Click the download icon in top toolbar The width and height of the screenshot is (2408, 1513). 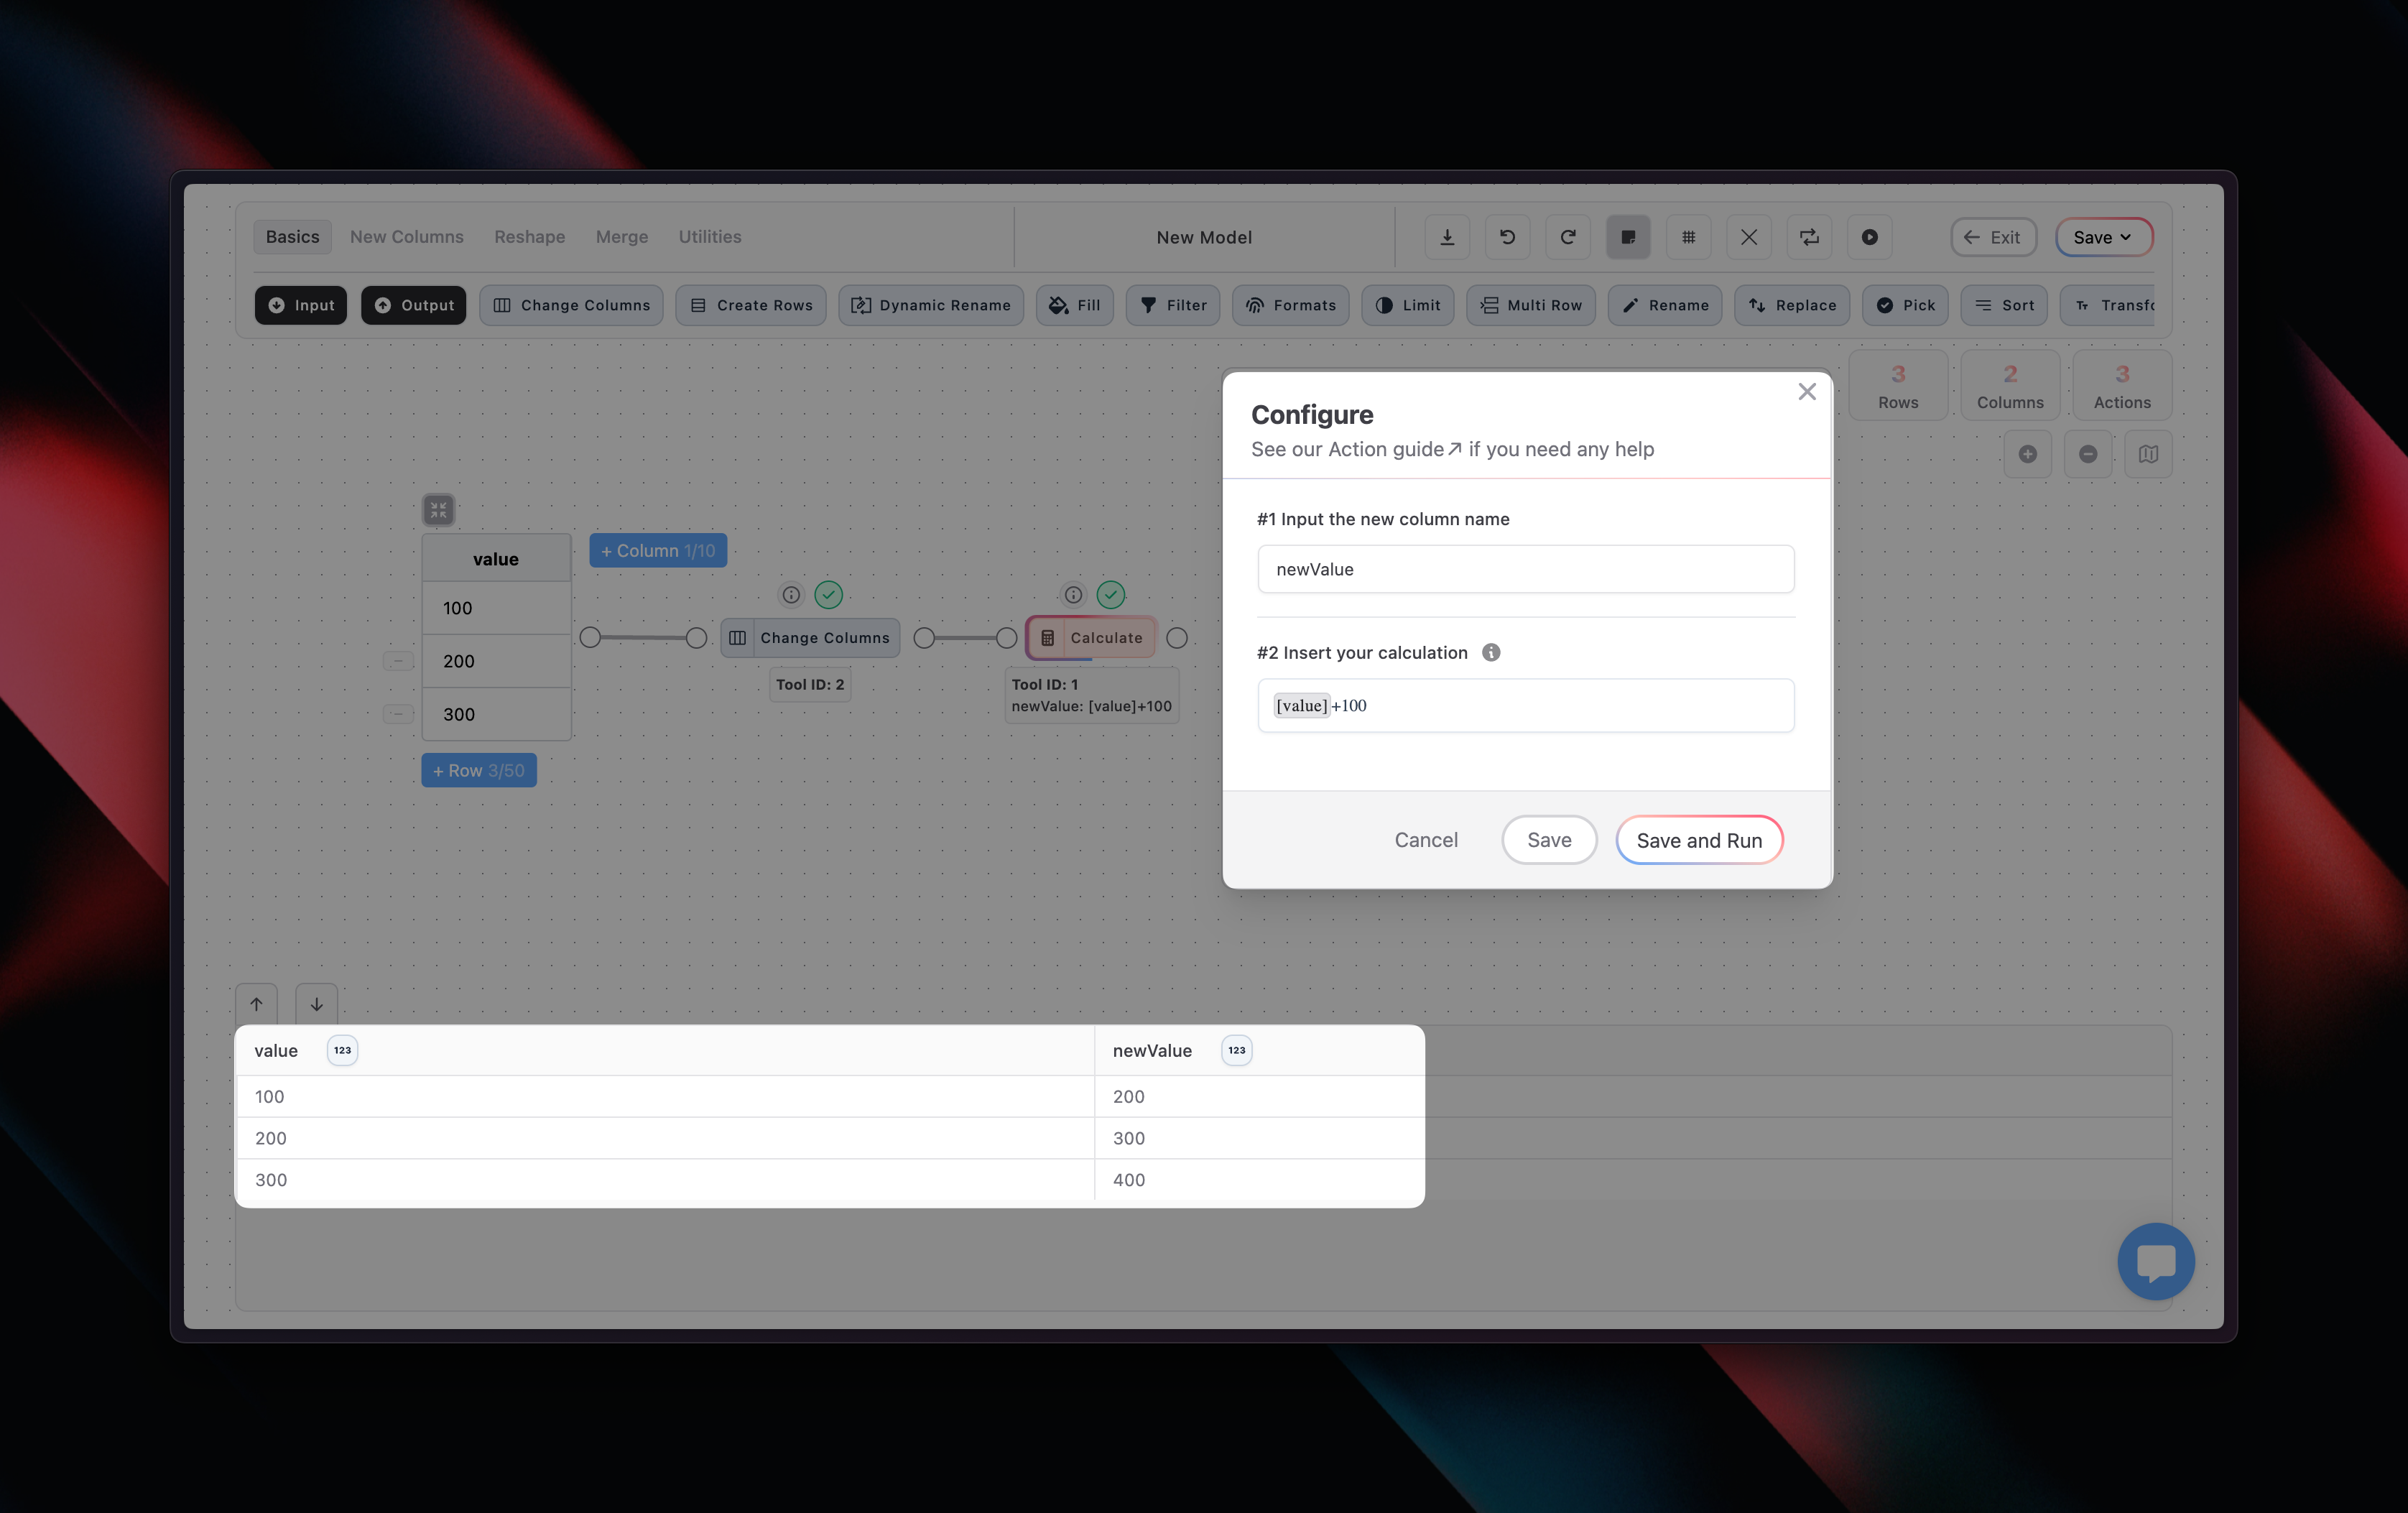[x=1447, y=237]
